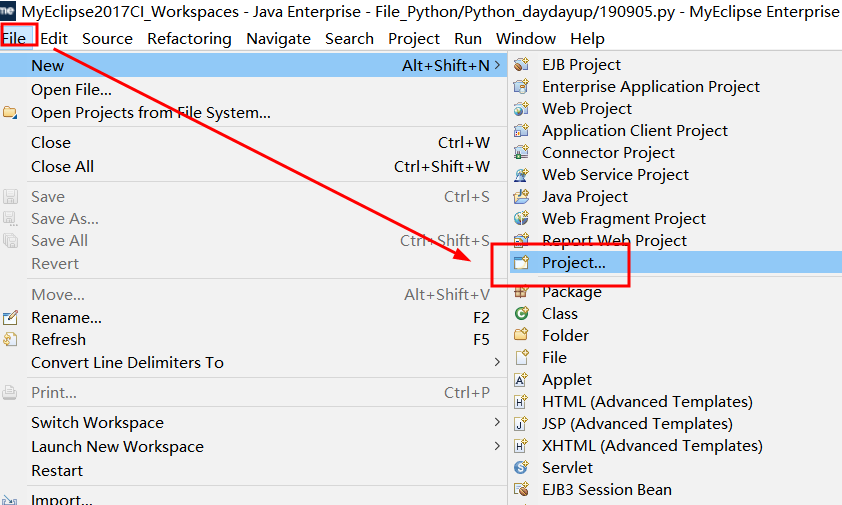Click the EJB Project icon
This screenshot has height=505, width=842.
[521, 64]
